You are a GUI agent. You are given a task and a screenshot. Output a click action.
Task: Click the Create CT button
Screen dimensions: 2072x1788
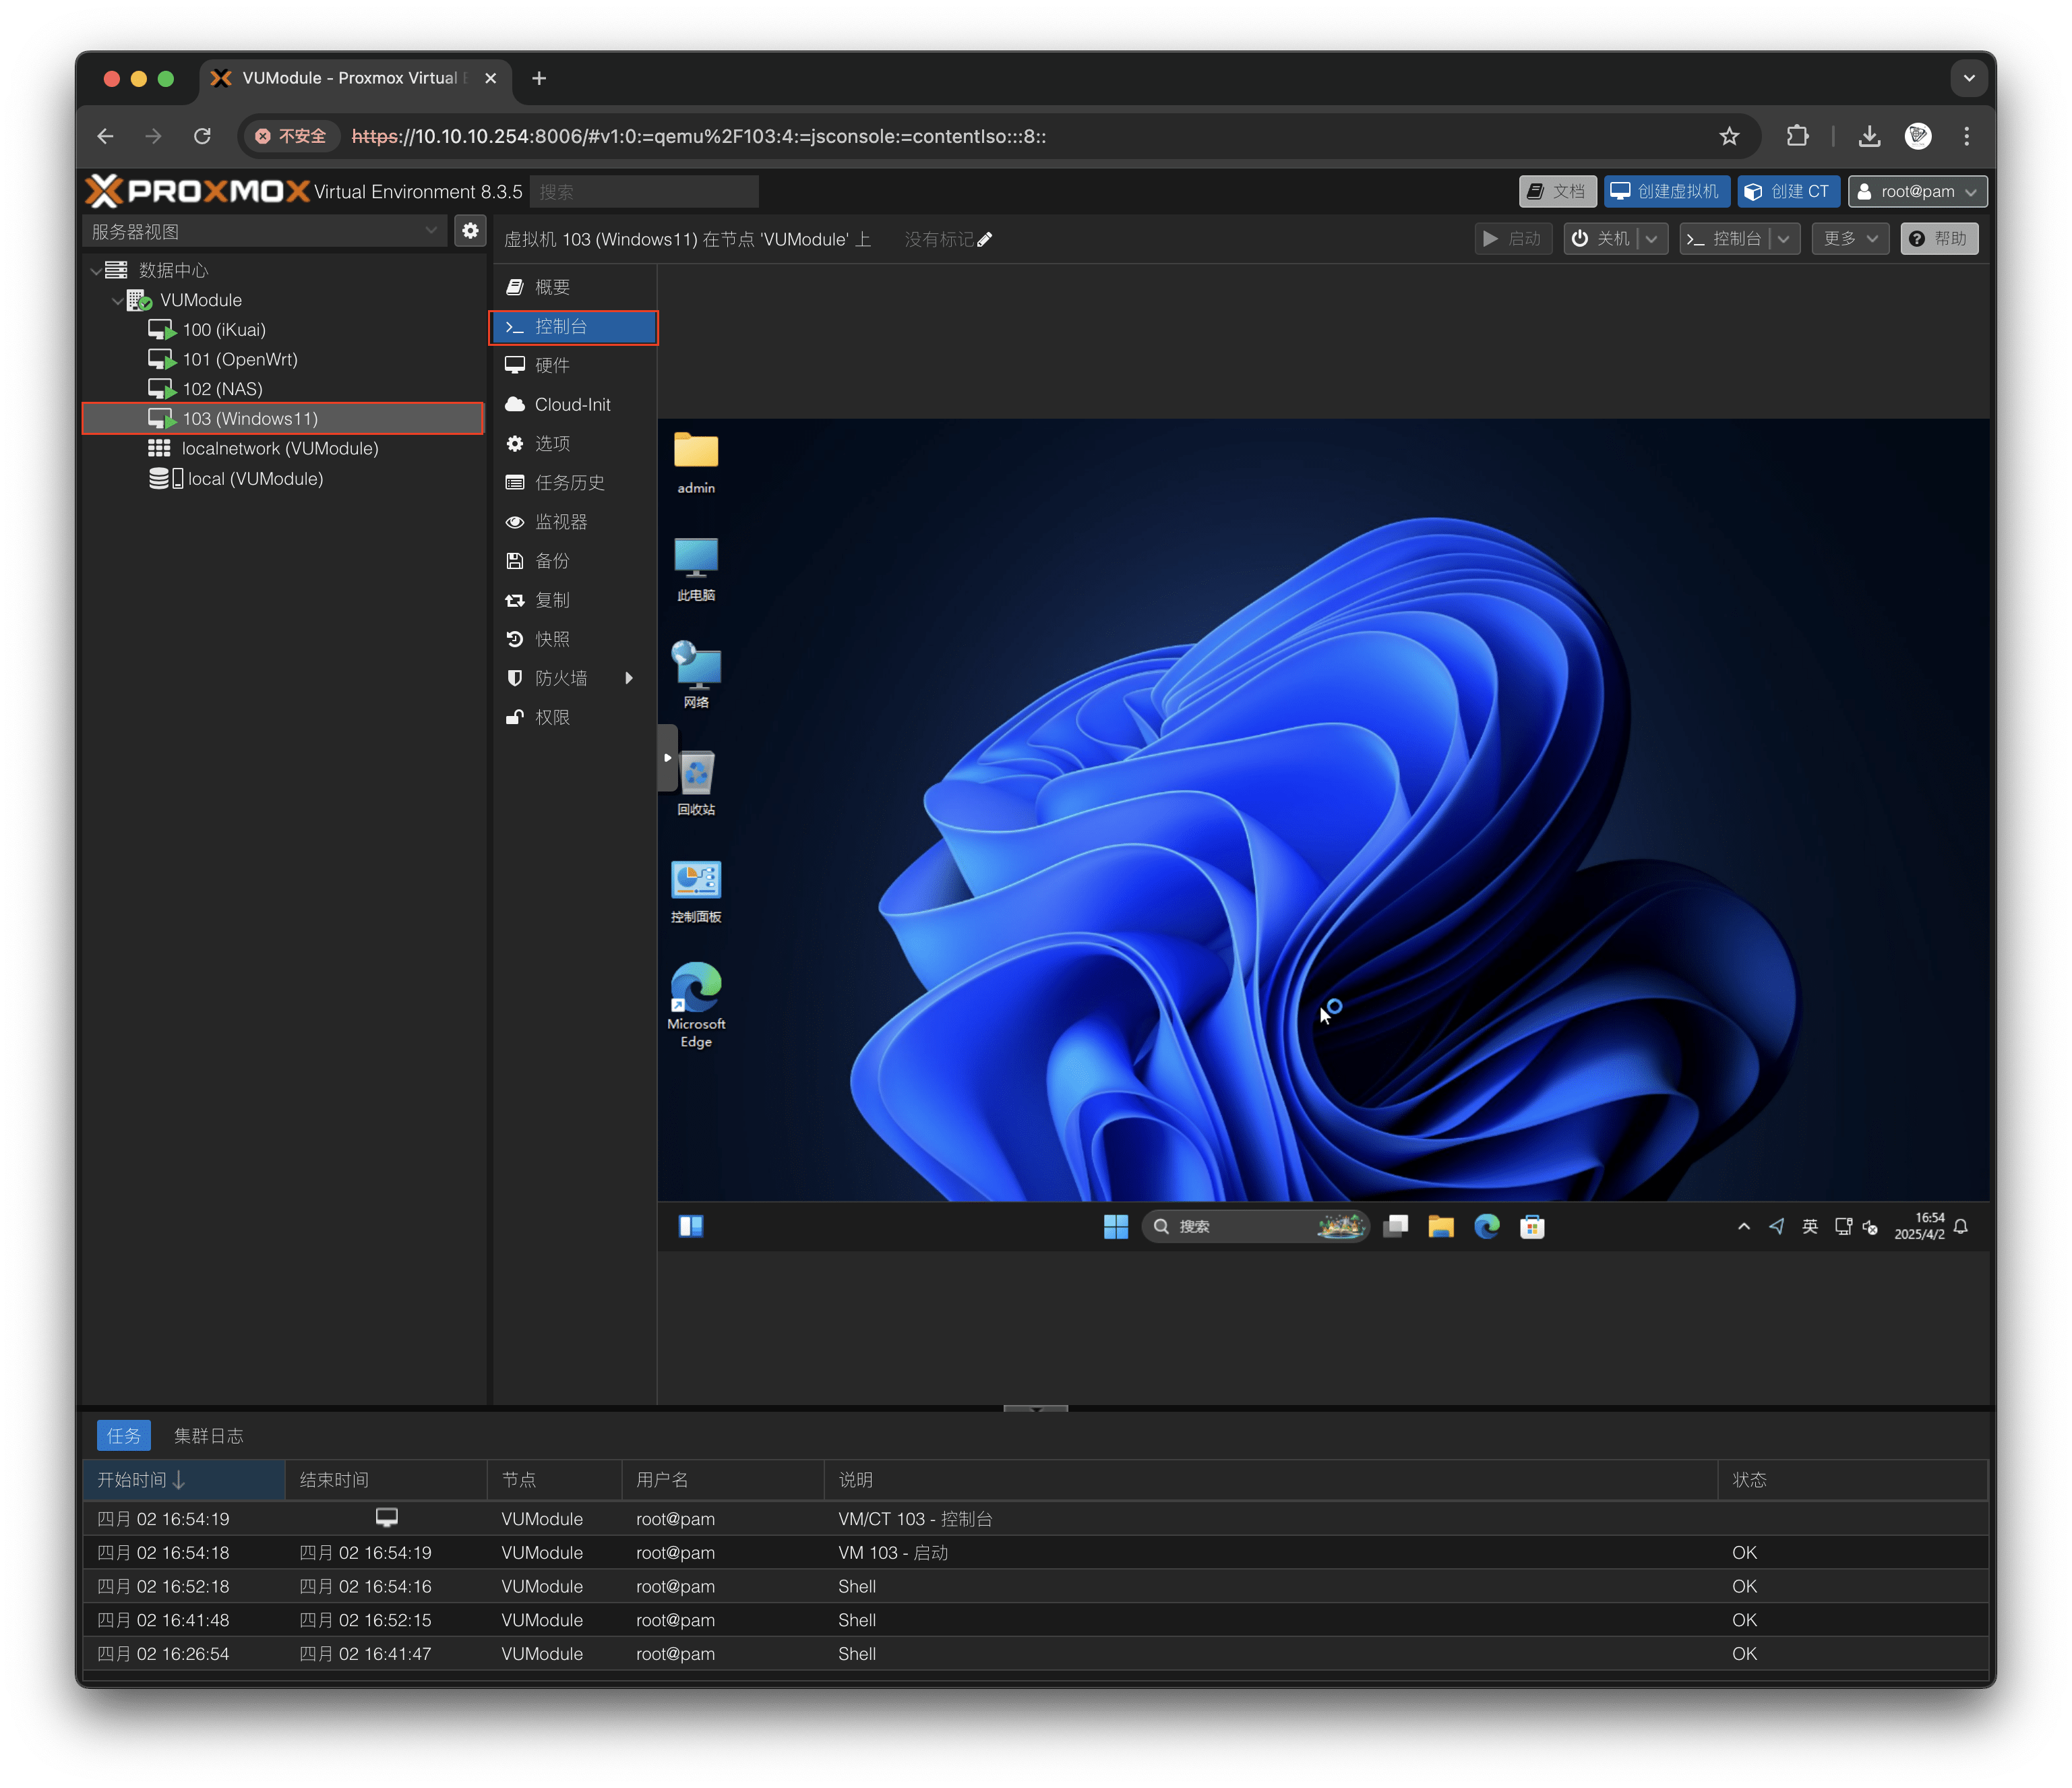tap(1787, 192)
